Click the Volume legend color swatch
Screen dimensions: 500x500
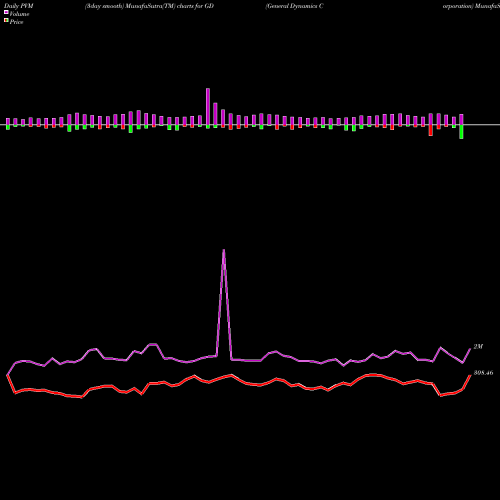pyautogui.click(x=6, y=12)
